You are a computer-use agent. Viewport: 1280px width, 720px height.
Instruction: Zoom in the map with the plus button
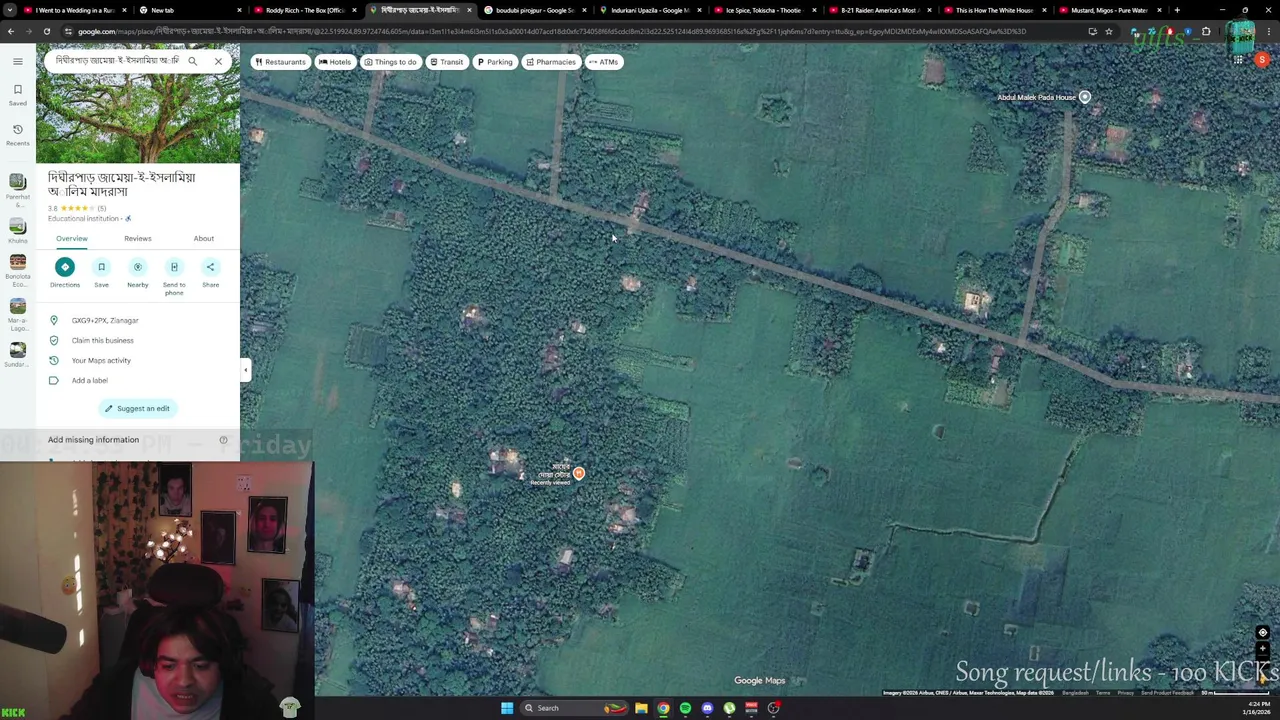1262,650
